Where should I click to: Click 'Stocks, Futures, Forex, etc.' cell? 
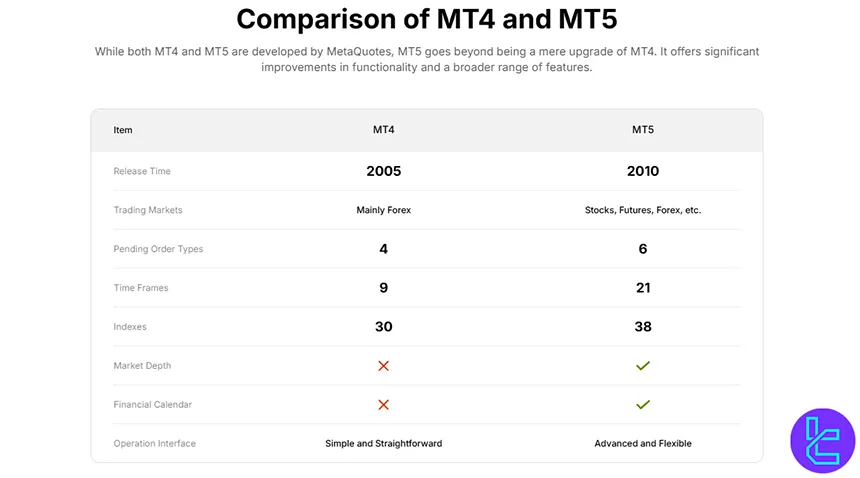click(x=643, y=210)
